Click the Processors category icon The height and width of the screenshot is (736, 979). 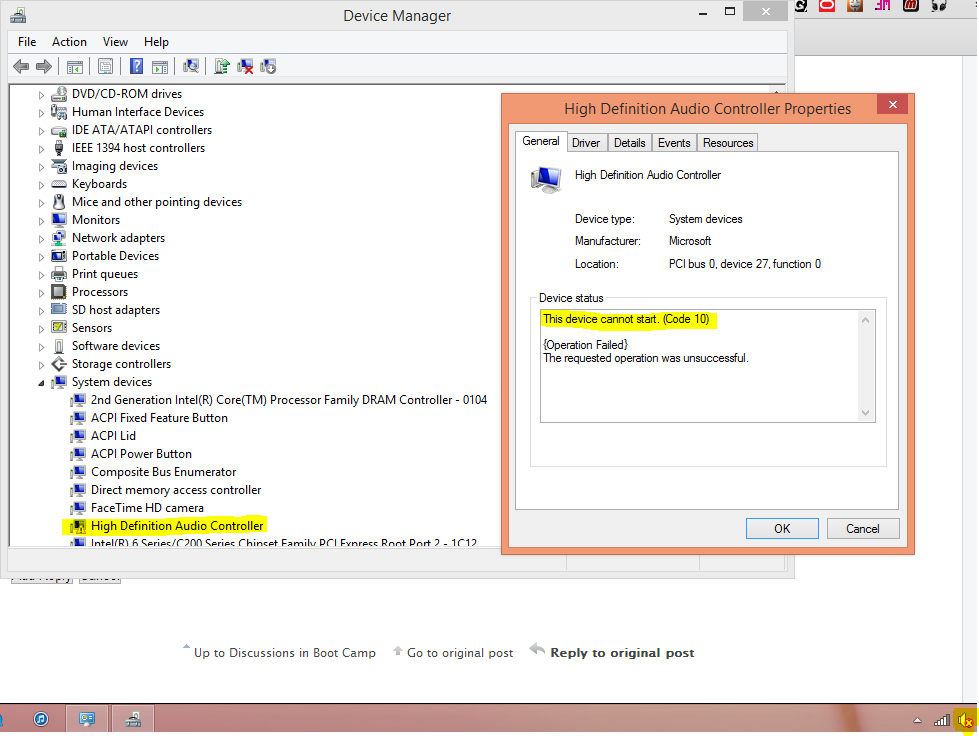(59, 292)
